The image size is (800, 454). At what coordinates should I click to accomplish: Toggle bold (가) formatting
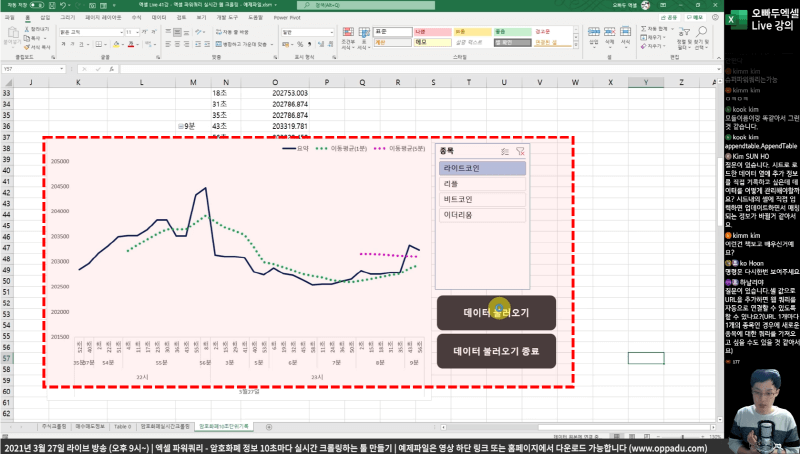(x=63, y=44)
